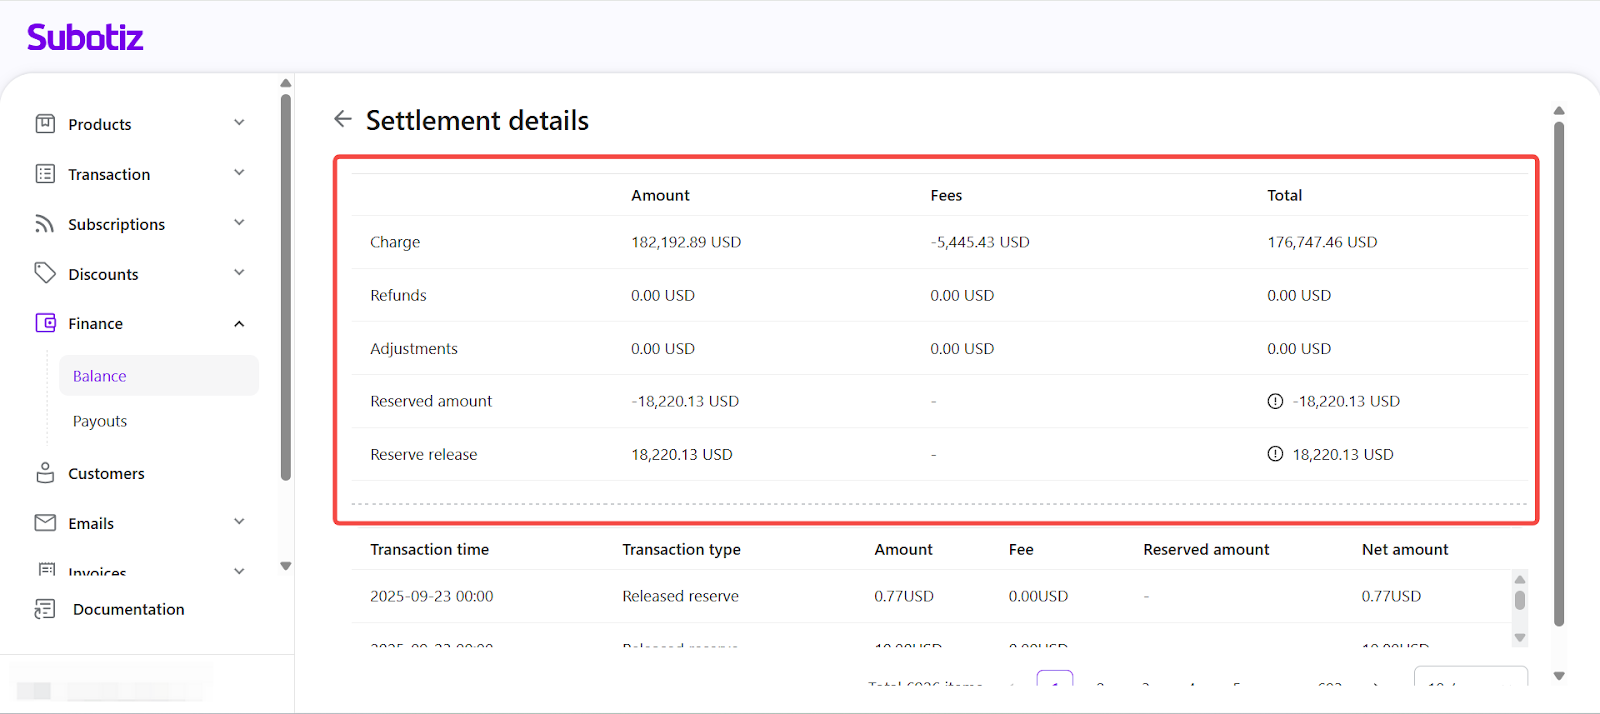Image resolution: width=1600 pixels, height=714 pixels.
Task: Click the main page vertical scrollbar
Action: 1558,370
